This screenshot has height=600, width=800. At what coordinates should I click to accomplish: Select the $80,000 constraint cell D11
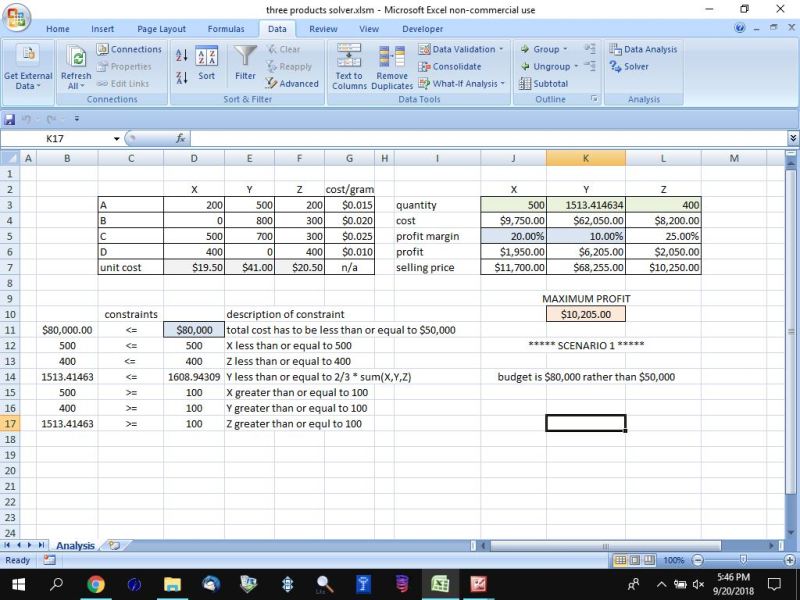point(194,330)
